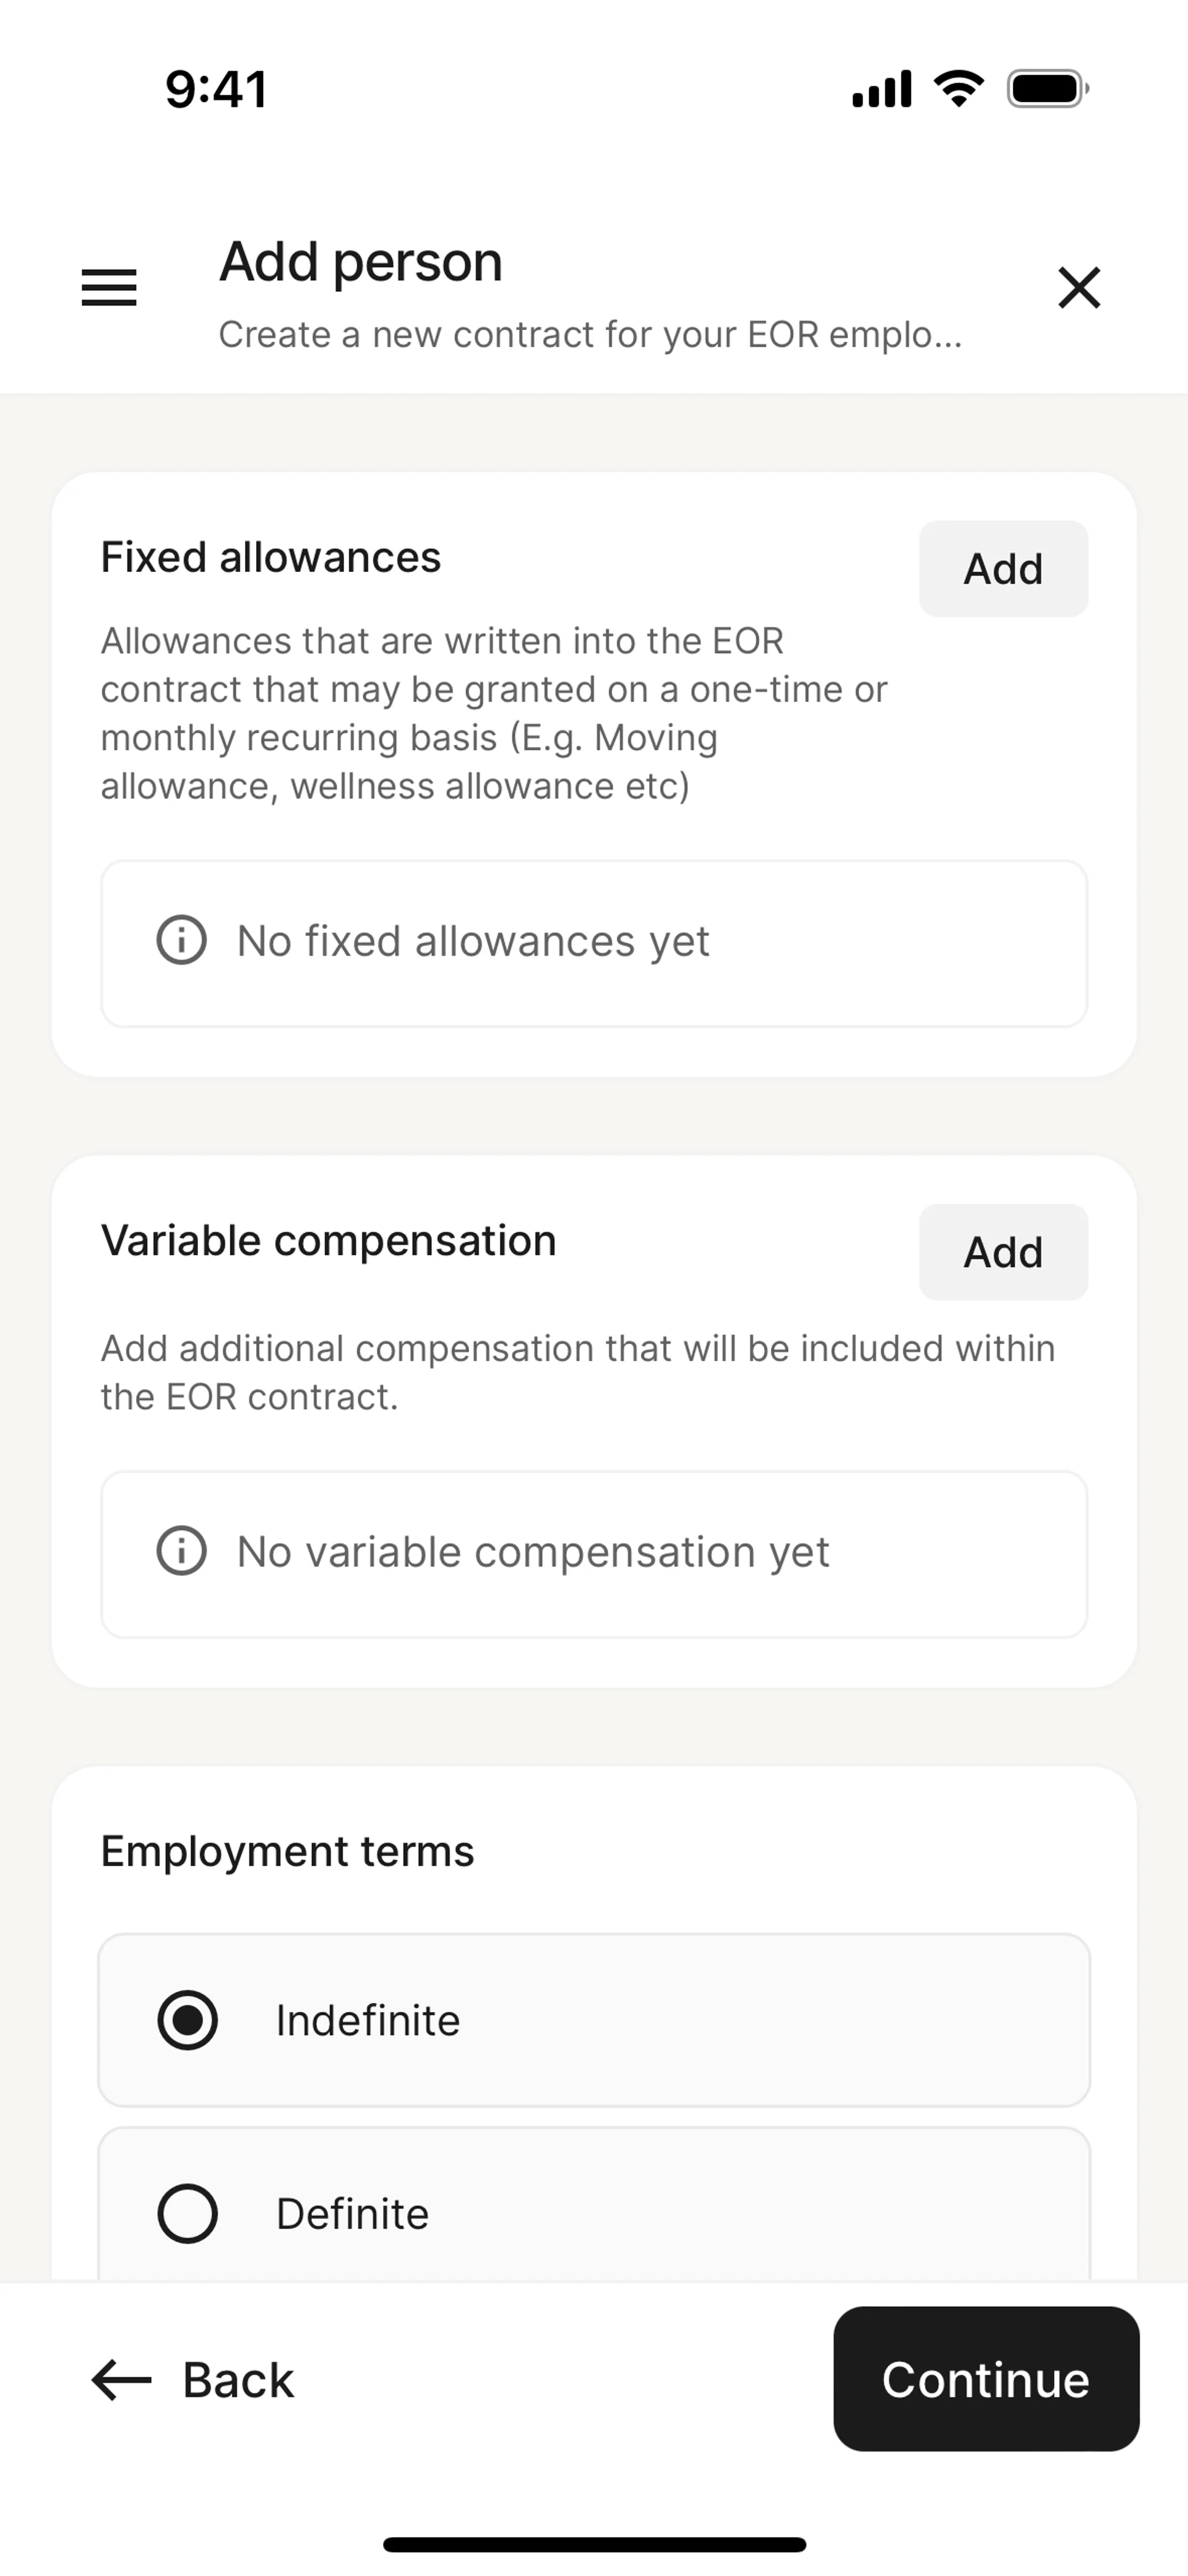The width and height of the screenshot is (1188, 2576).
Task: Tap the No variable compensation yet box
Action: pyautogui.click(x=594, y=1553)
